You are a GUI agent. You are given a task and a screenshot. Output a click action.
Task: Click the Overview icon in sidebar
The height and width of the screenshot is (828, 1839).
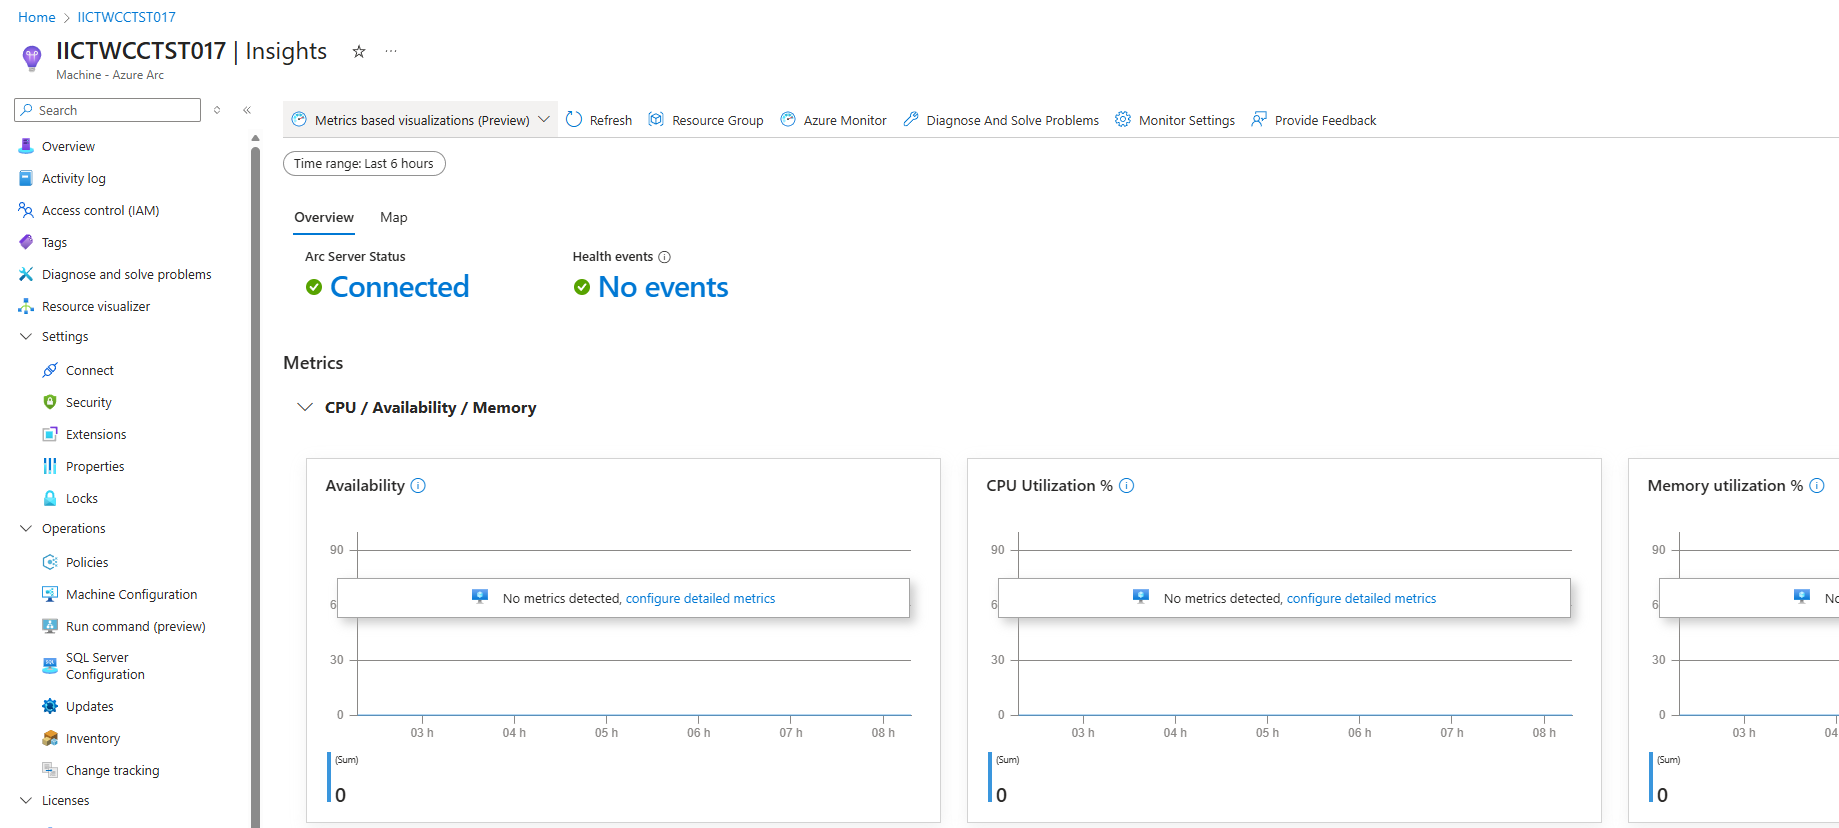point(26,146)
